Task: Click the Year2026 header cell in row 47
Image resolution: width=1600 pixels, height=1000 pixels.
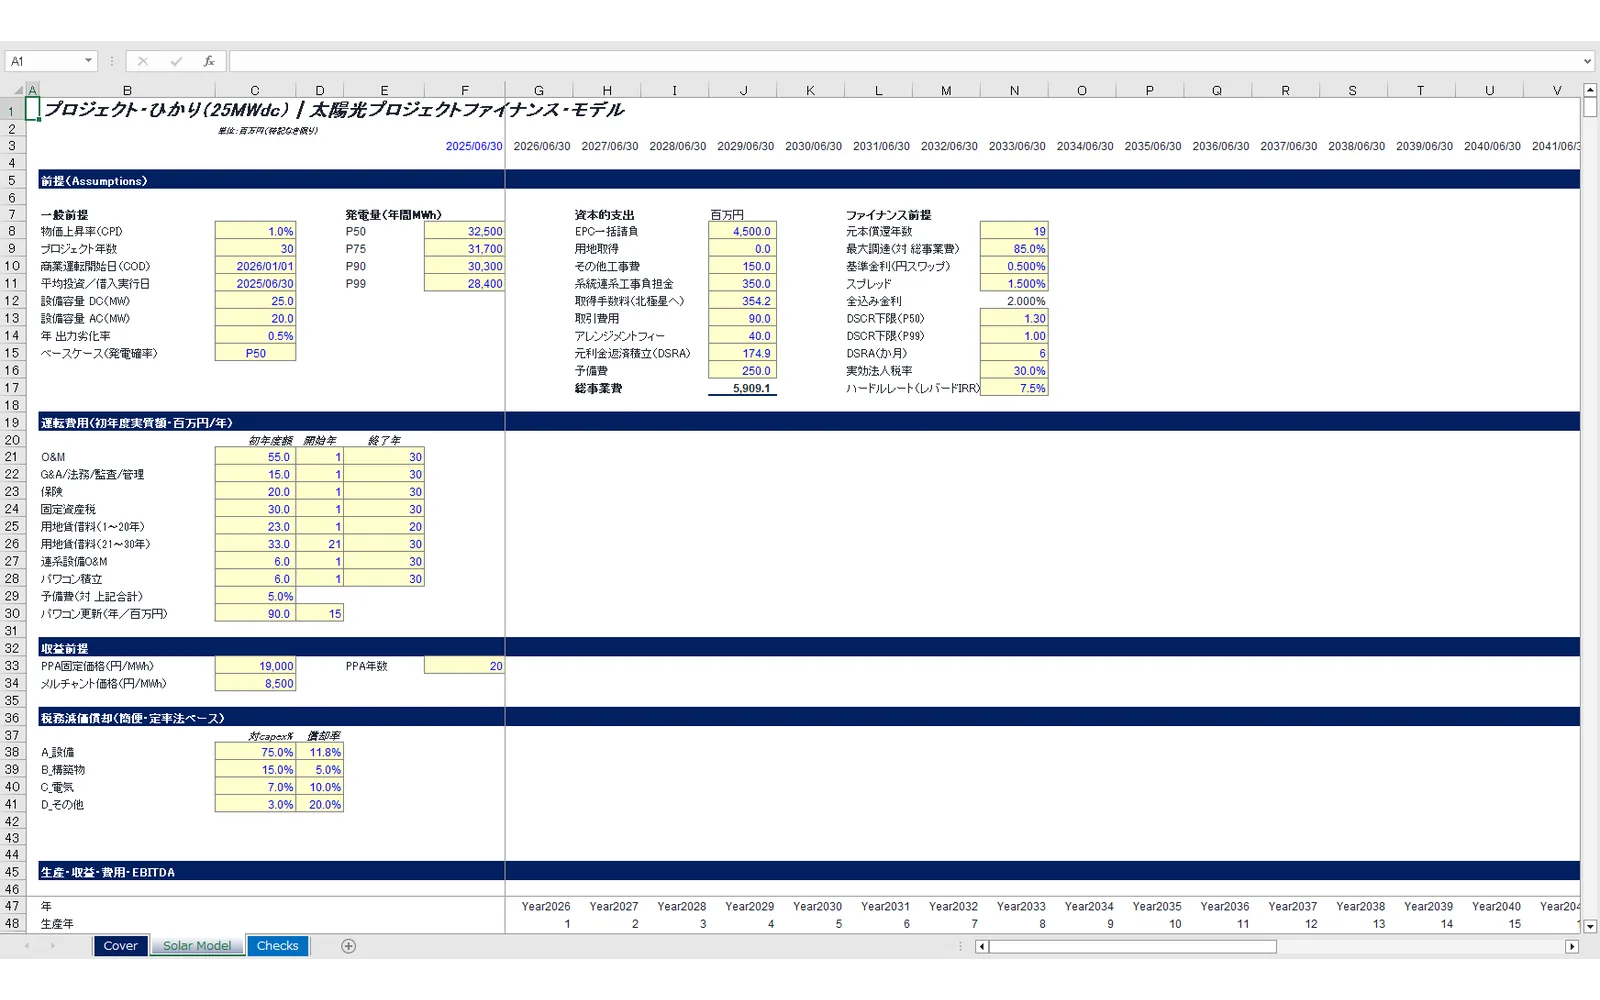Action: pos(539,907)
